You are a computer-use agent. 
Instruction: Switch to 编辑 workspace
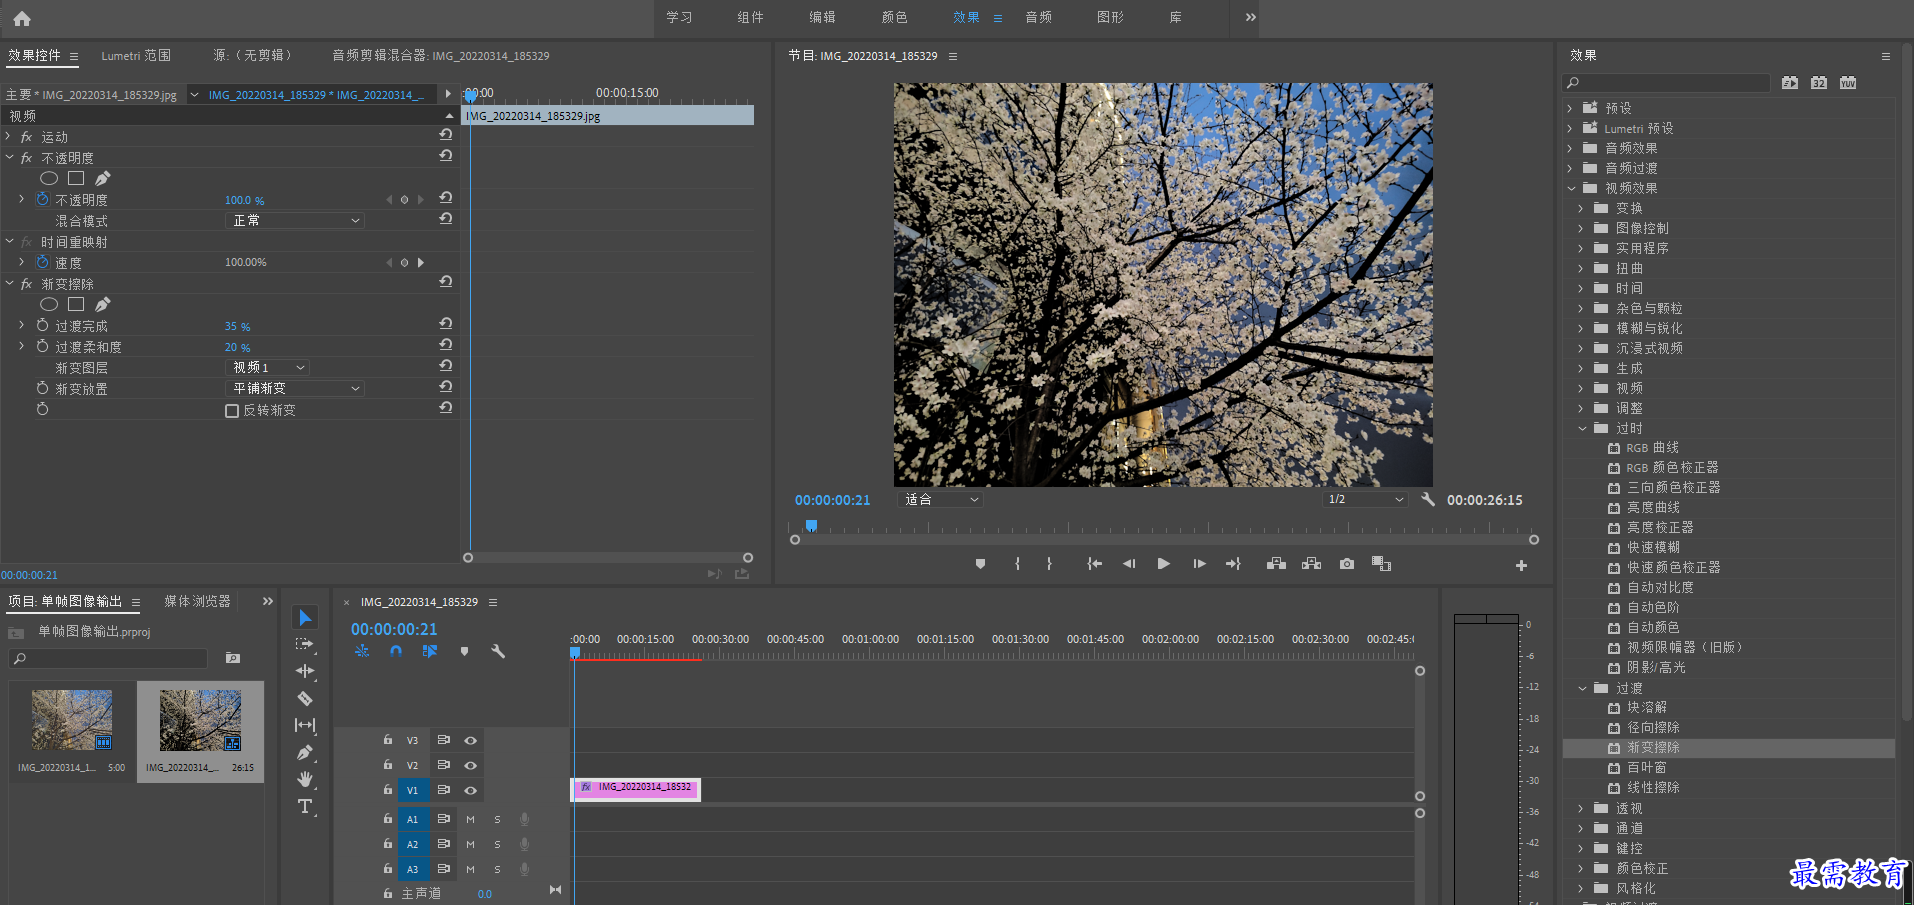[x=823, y=17]
